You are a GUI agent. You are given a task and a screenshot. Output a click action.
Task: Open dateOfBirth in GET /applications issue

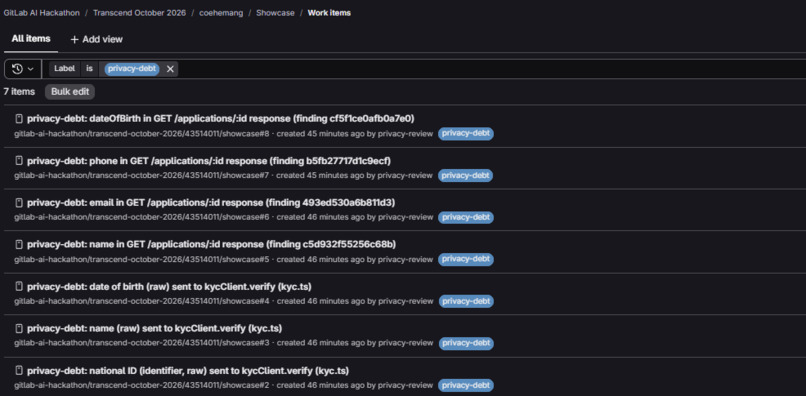221,119
